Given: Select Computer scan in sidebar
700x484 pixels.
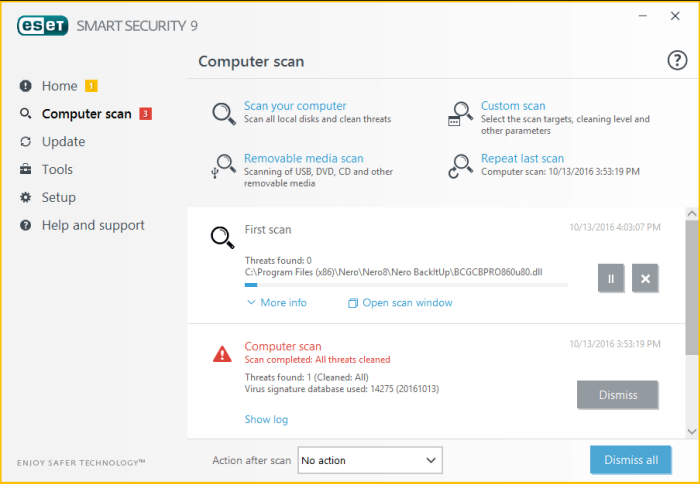Looking at the screenshot, I should pyautogui.click(x=87, y=114).
